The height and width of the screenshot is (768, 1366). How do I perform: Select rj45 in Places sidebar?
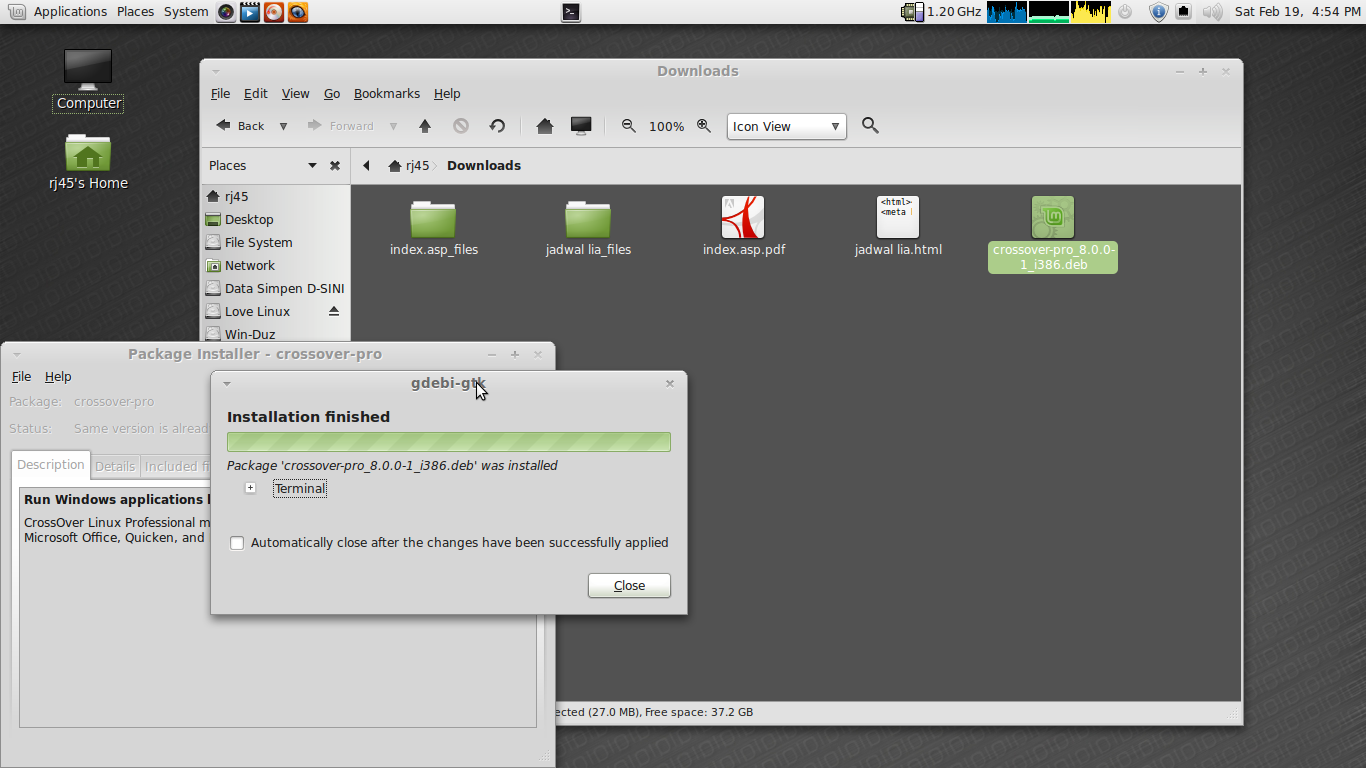point(276,196)
